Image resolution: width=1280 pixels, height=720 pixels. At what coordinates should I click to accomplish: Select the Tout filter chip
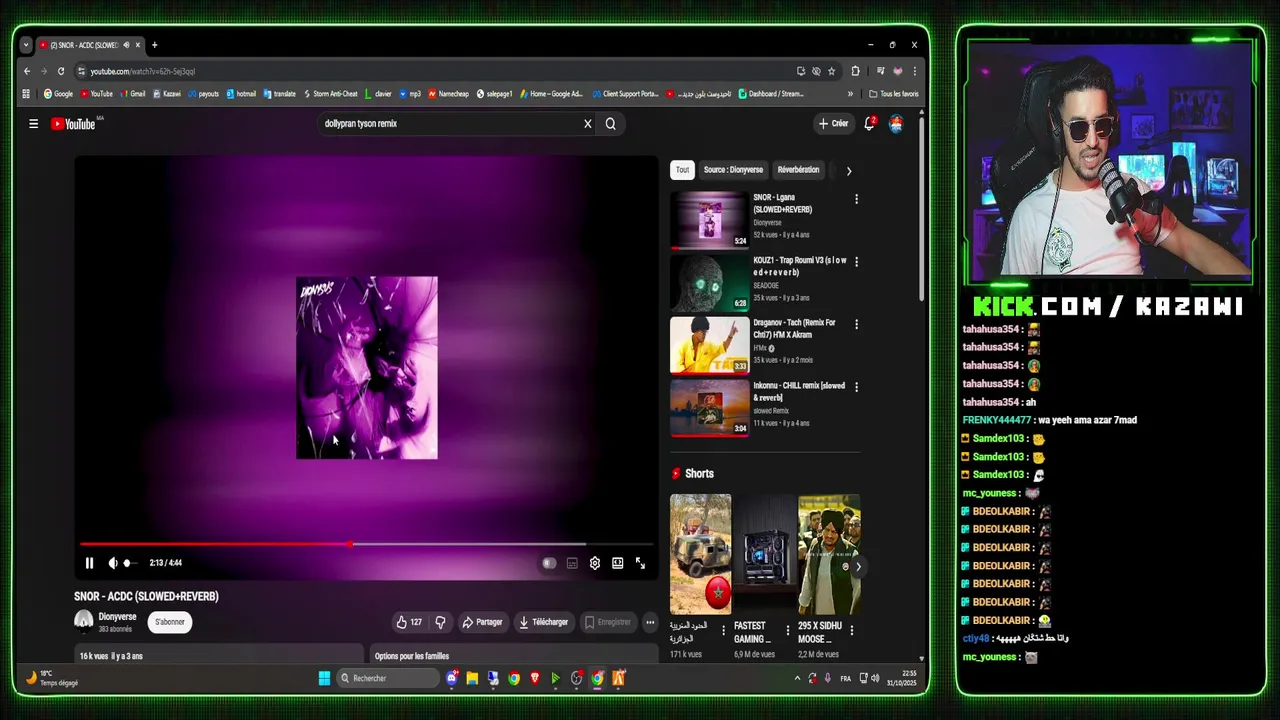pyautogui.click(x=682, y=170)
